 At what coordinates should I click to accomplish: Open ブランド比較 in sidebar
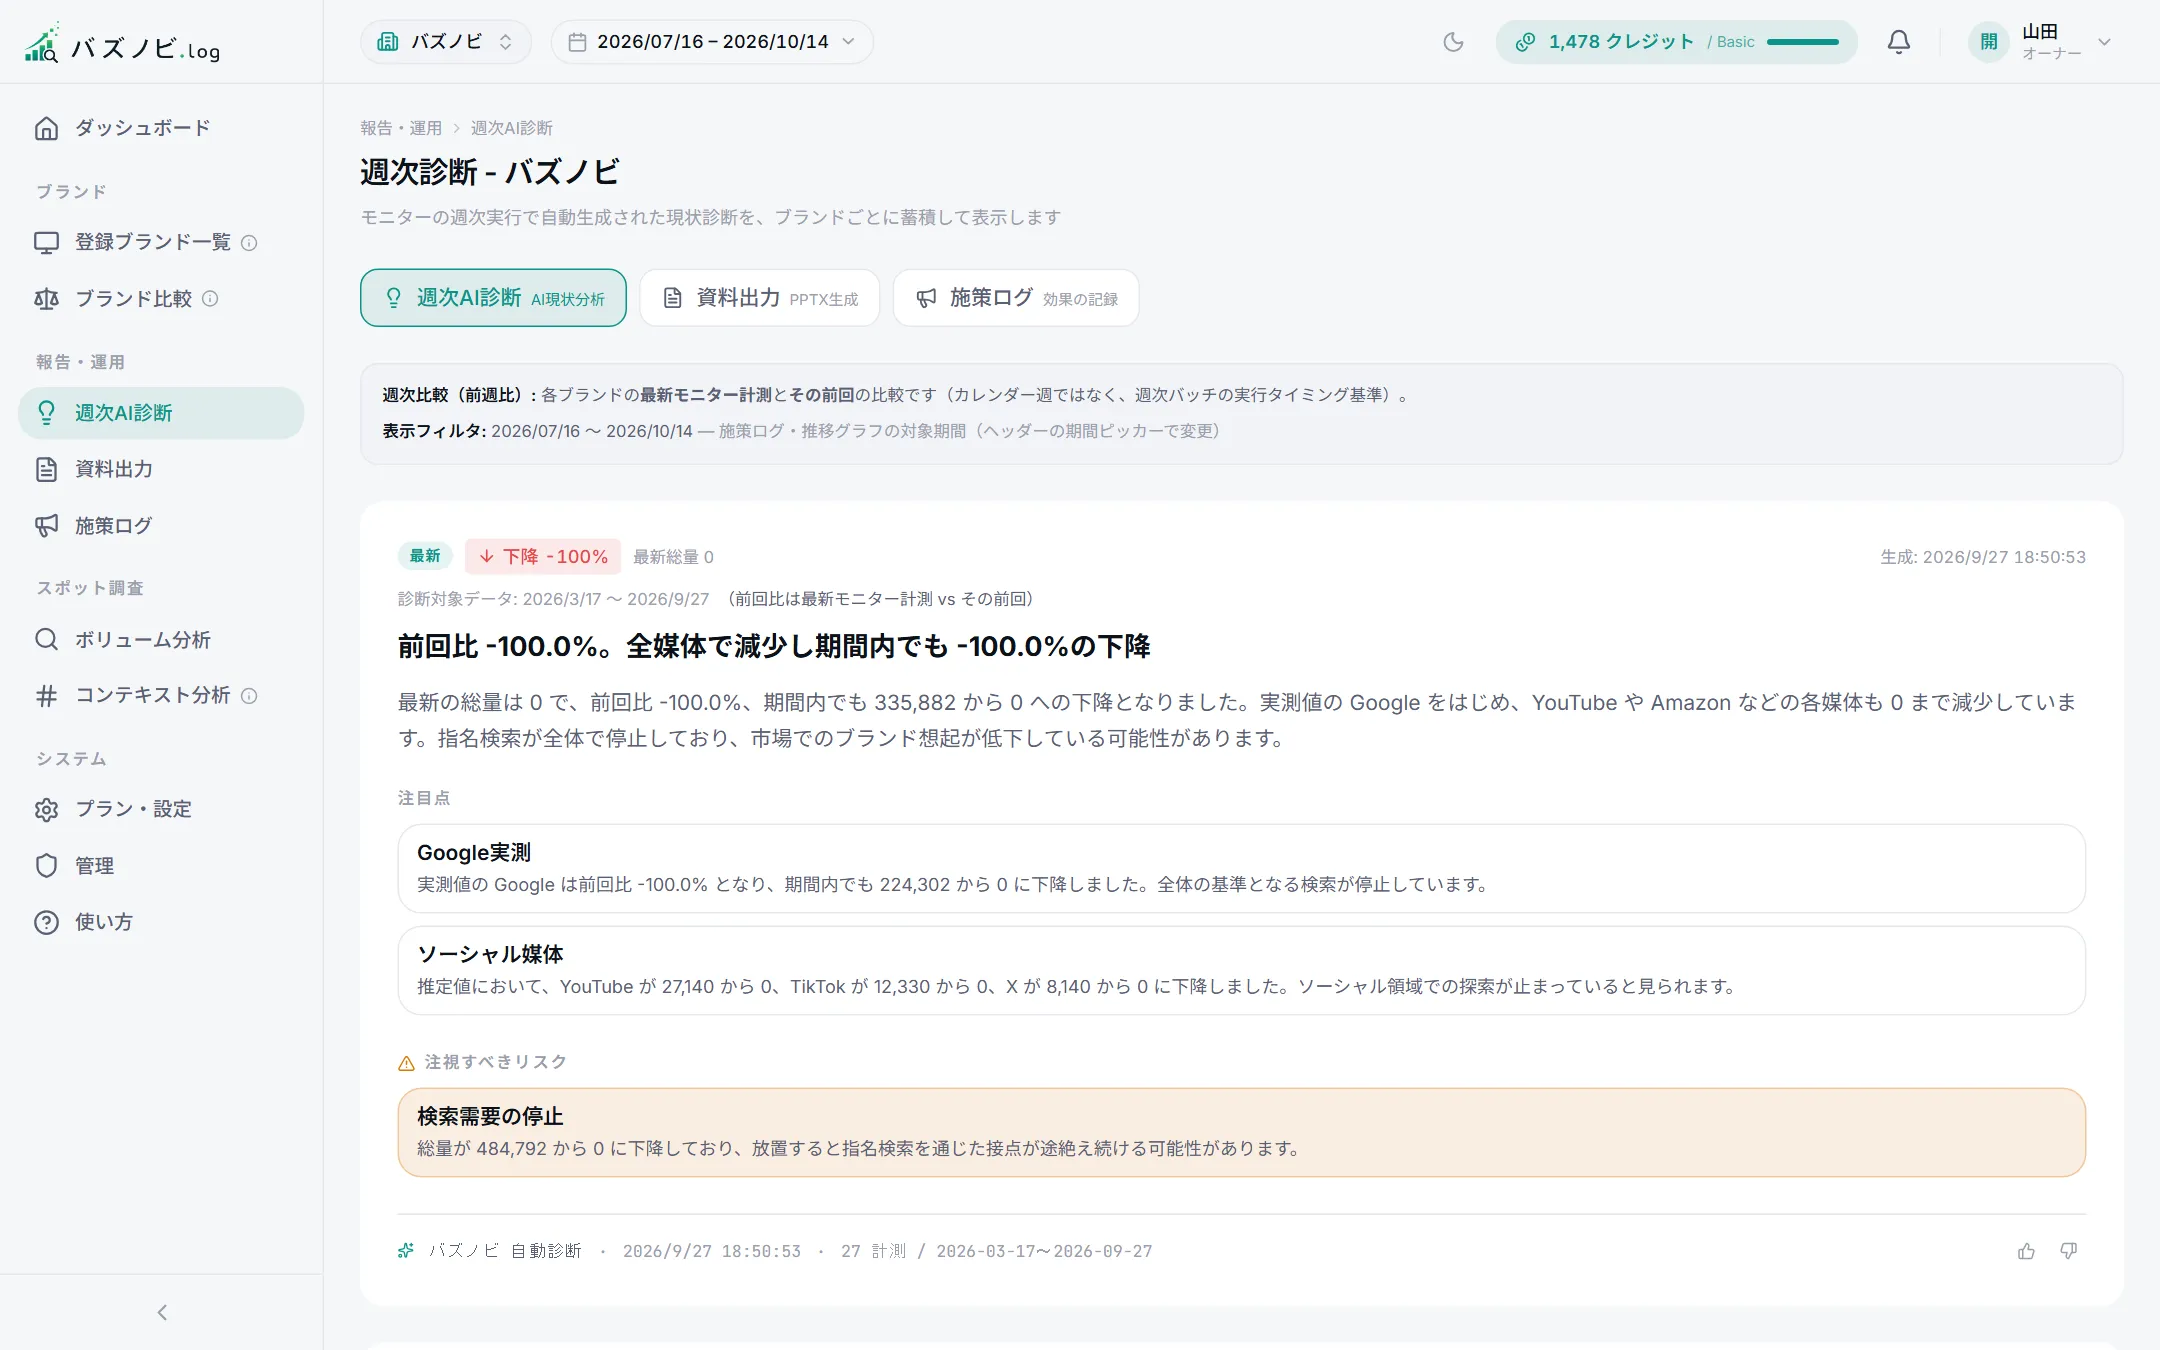tap(161, 299)
